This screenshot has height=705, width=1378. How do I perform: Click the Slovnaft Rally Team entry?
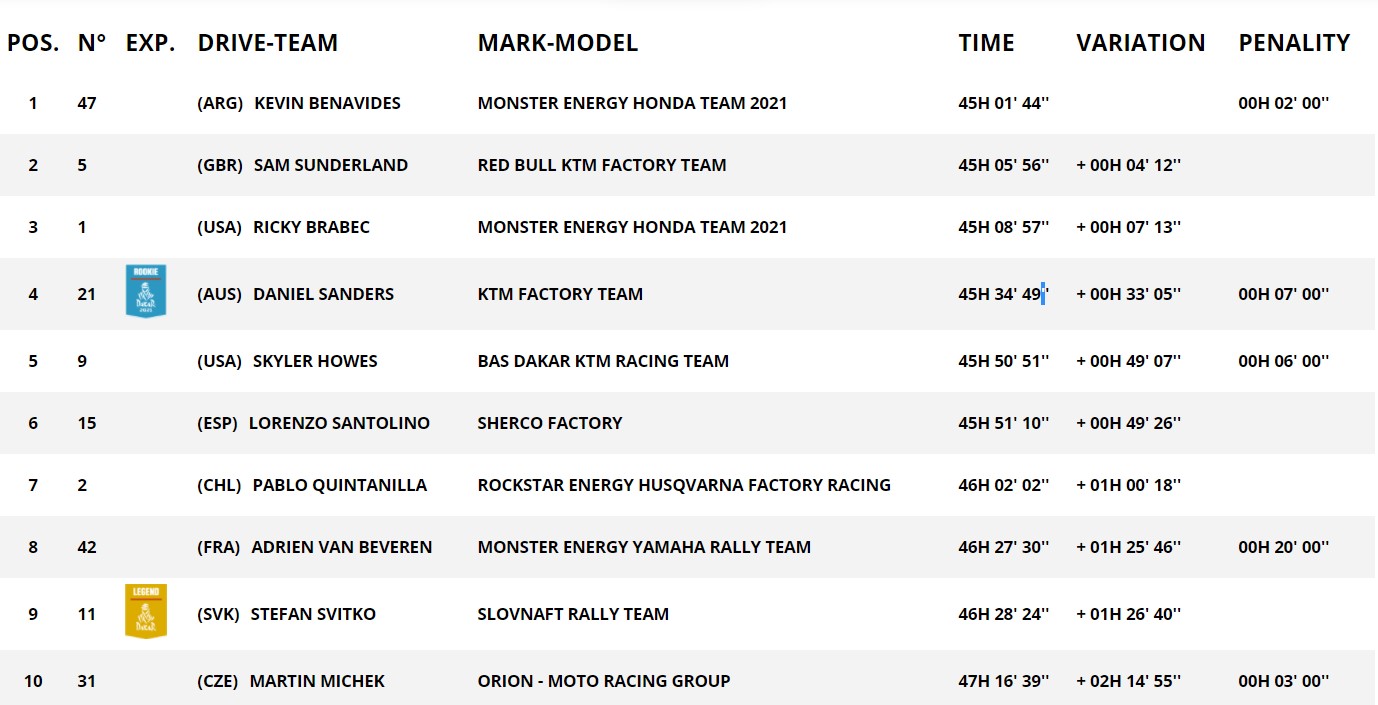pyautogui.click(x=573, y=614)
